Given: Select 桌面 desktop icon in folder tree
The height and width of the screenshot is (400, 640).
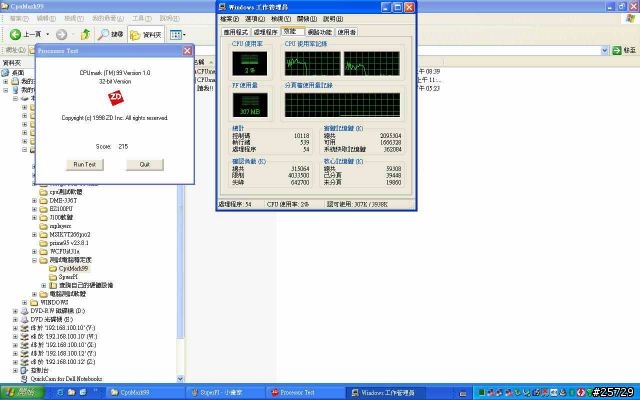Looking at the screenshot, I should pyautogui.click(x=5, y=73).
